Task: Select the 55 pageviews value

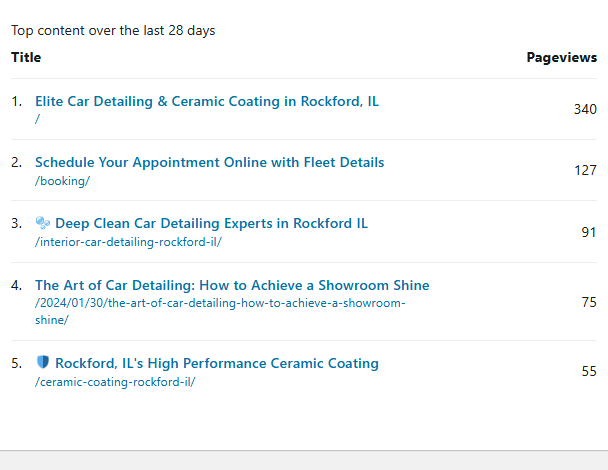Action: coord(588,372)
